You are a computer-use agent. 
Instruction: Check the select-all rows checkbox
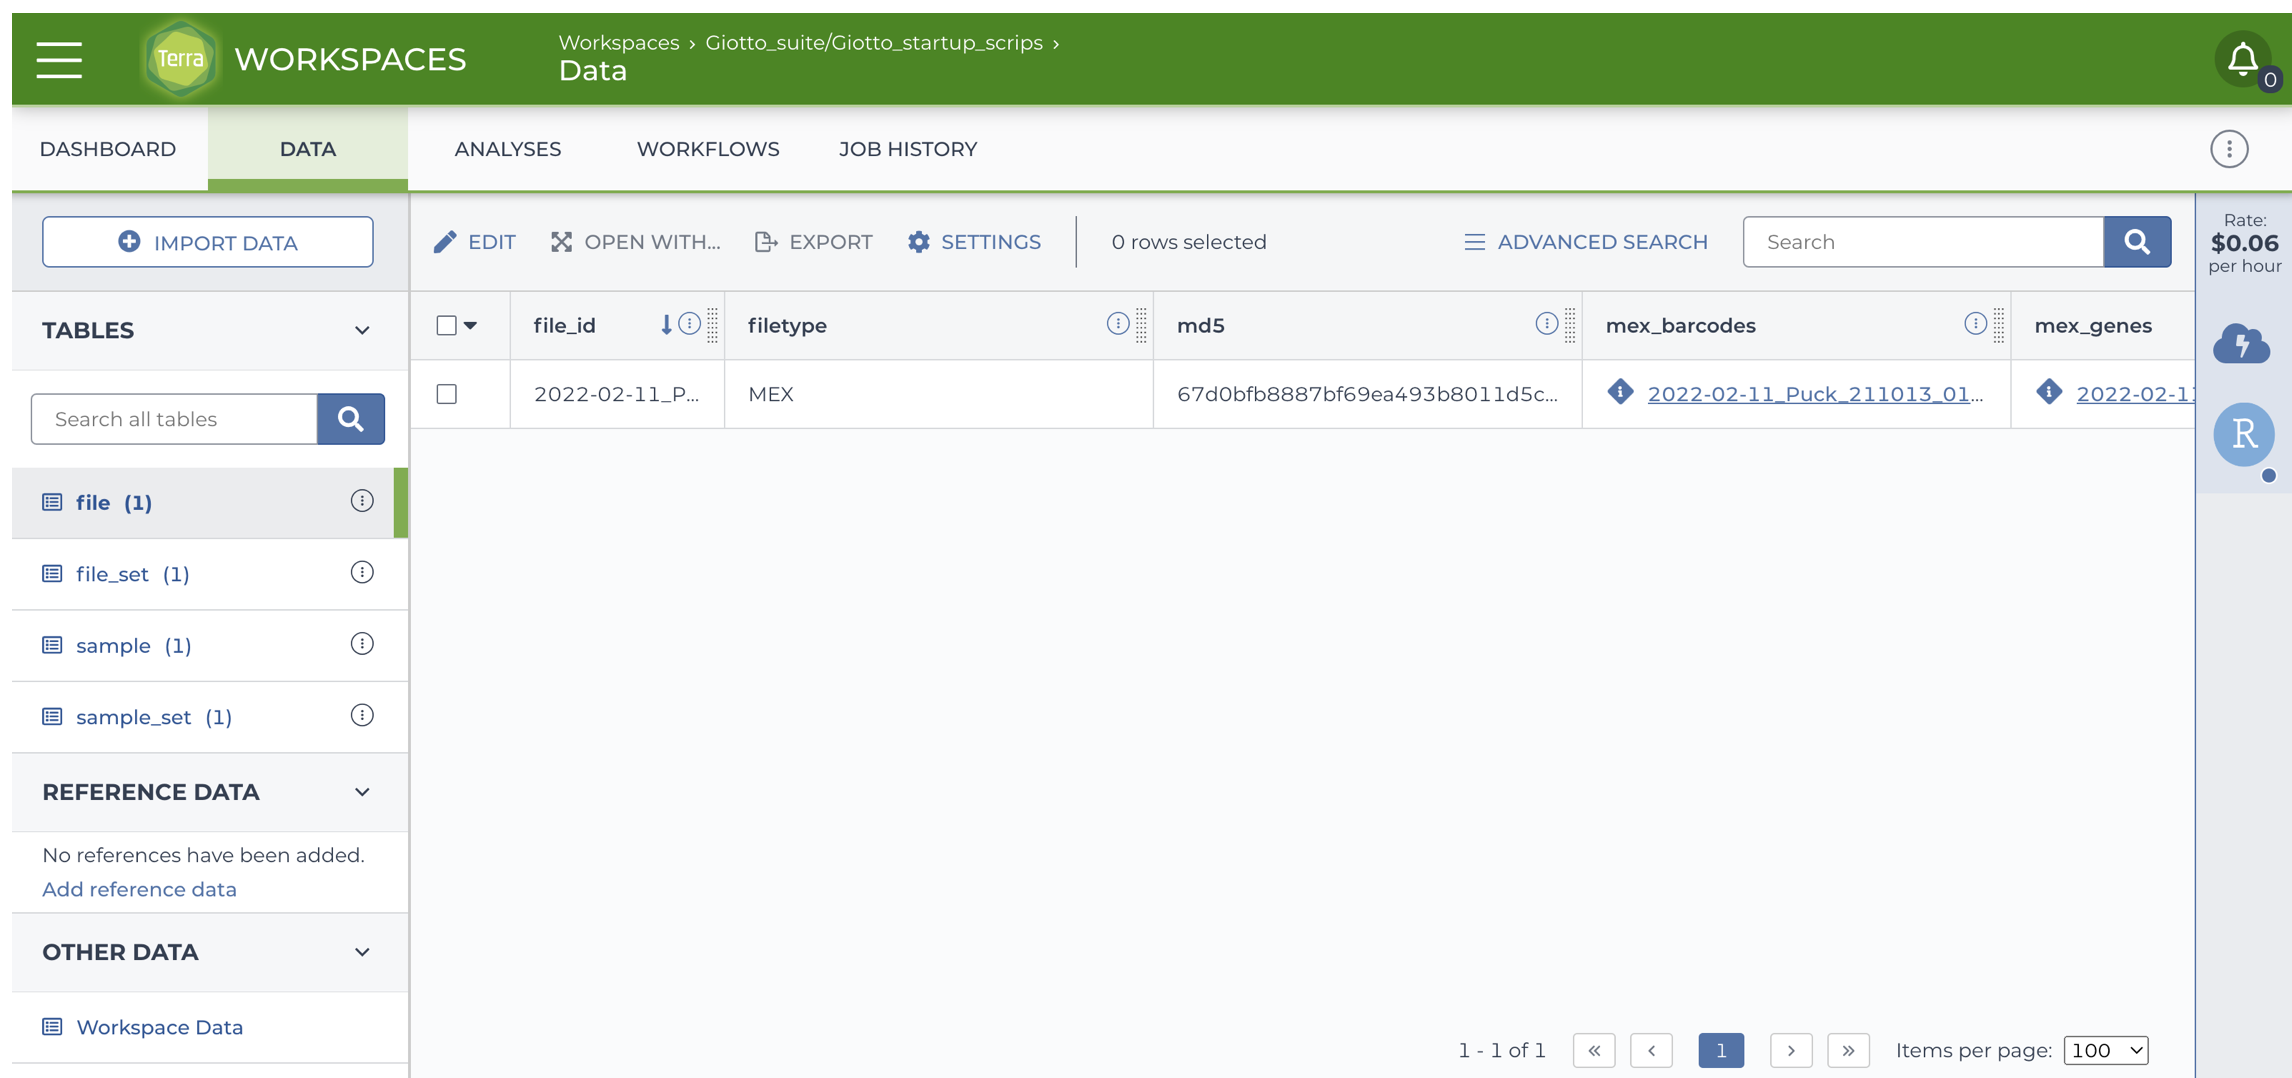pos(447,326)
